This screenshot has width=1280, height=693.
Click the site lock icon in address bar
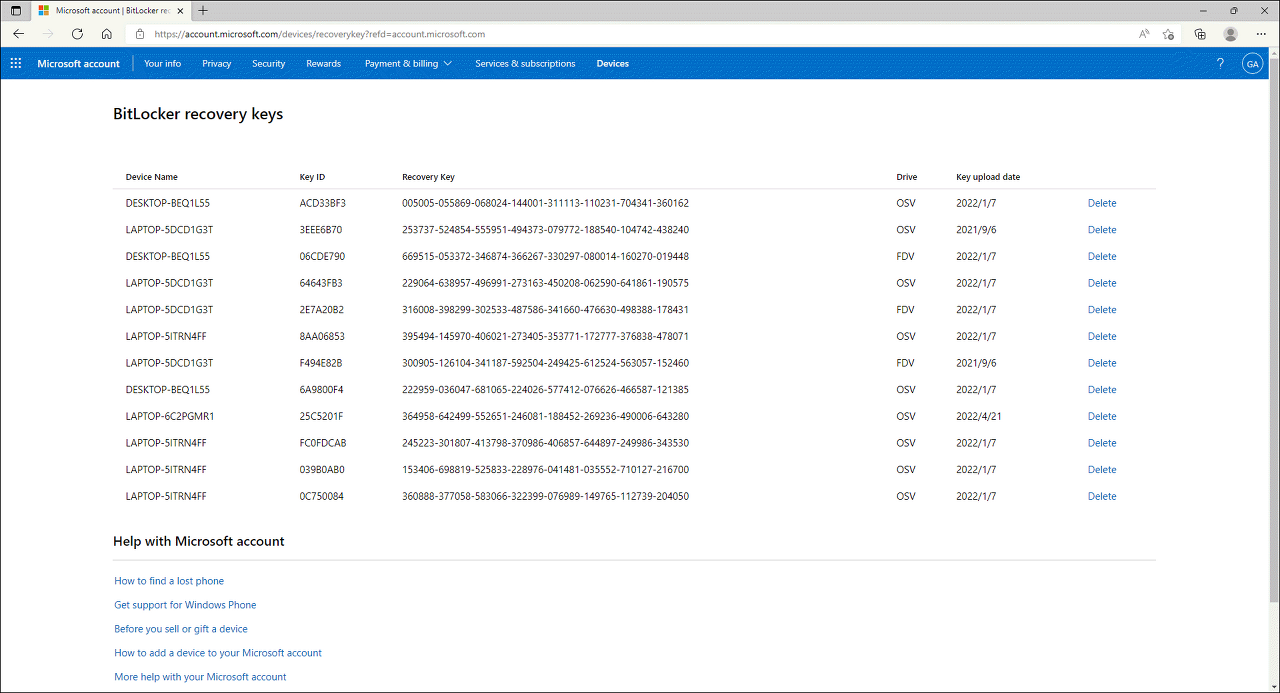(141, 34)
